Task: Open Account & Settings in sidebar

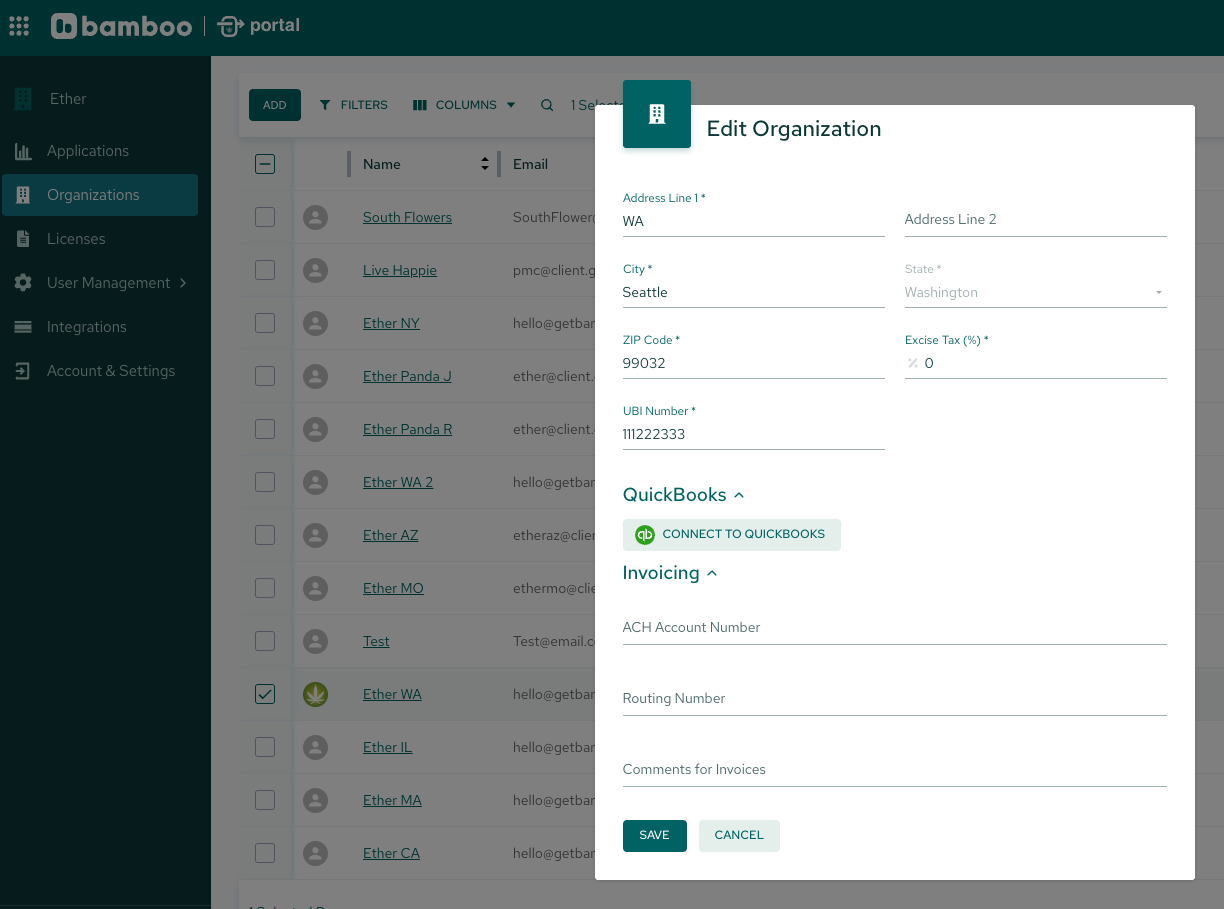Action: coord(100,371)
